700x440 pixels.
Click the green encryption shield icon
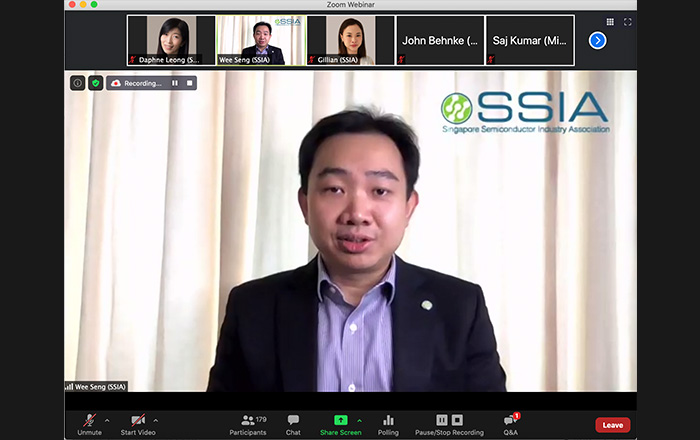95,83
